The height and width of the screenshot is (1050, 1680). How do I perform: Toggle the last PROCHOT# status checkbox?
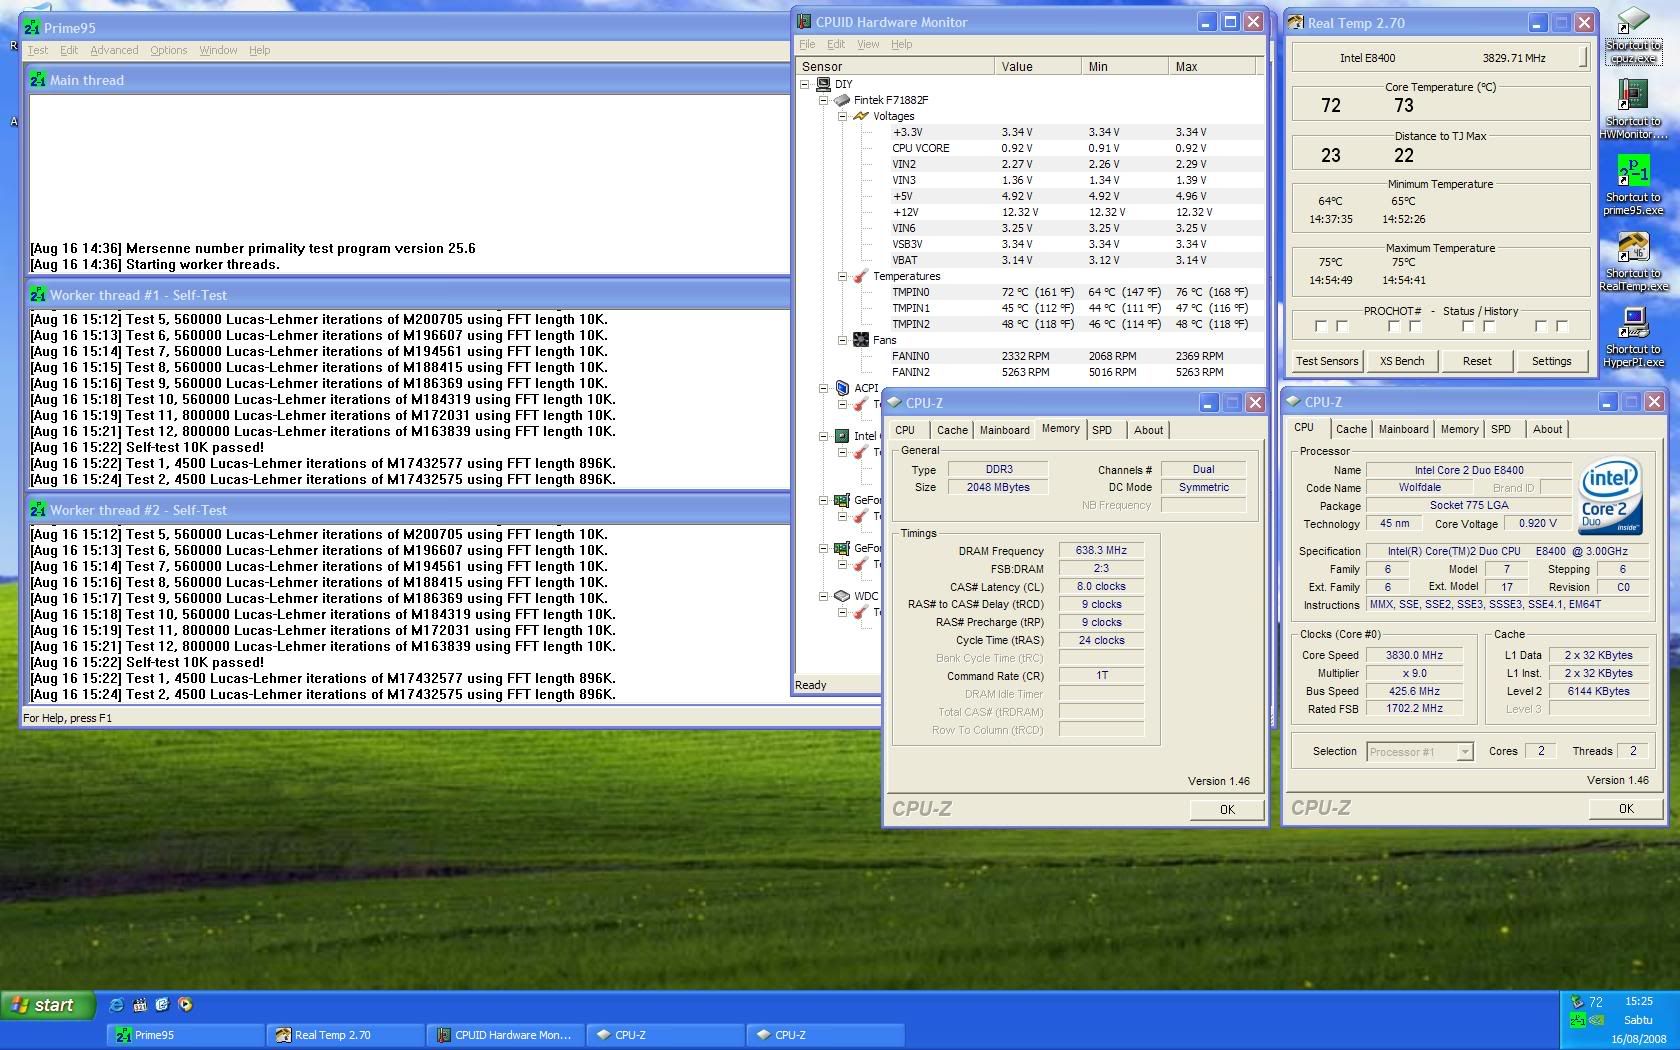click(1562, 327)
